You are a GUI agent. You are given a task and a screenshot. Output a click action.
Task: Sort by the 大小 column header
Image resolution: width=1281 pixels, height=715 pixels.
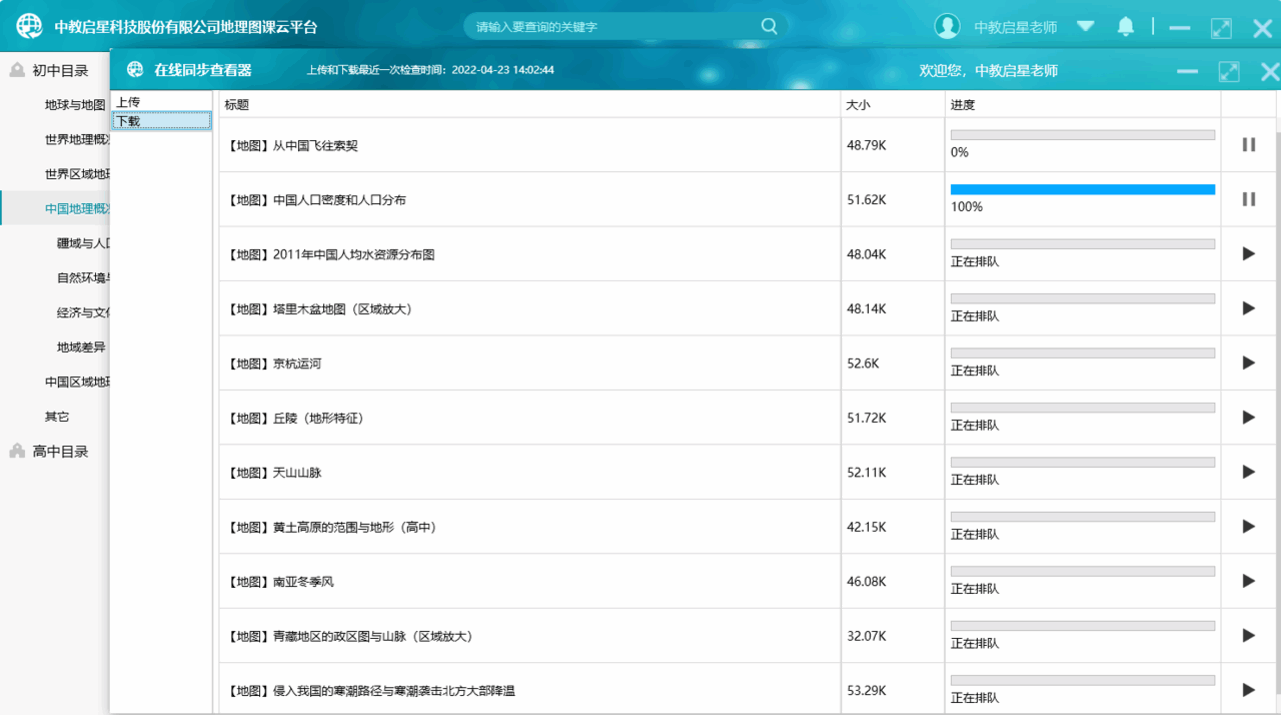tap(858, 105)
